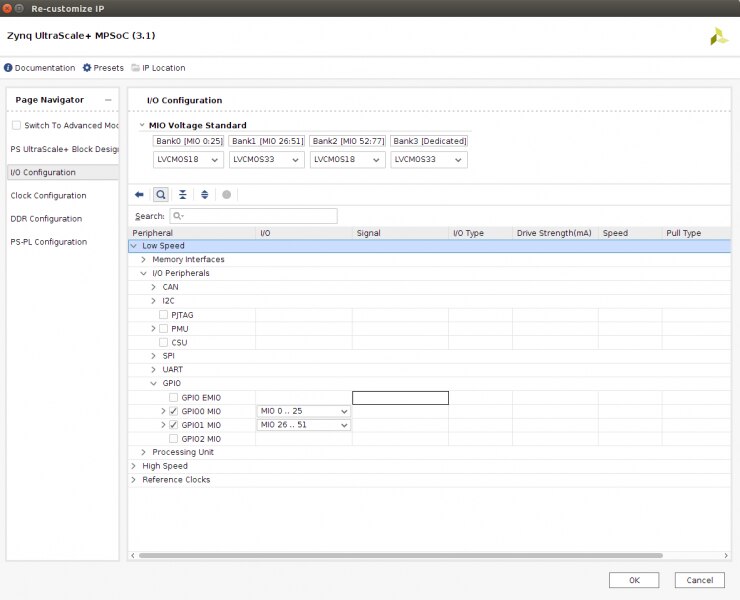740x600 pixels.
Task: Expand the SPI node
Action: pos(153,356)
